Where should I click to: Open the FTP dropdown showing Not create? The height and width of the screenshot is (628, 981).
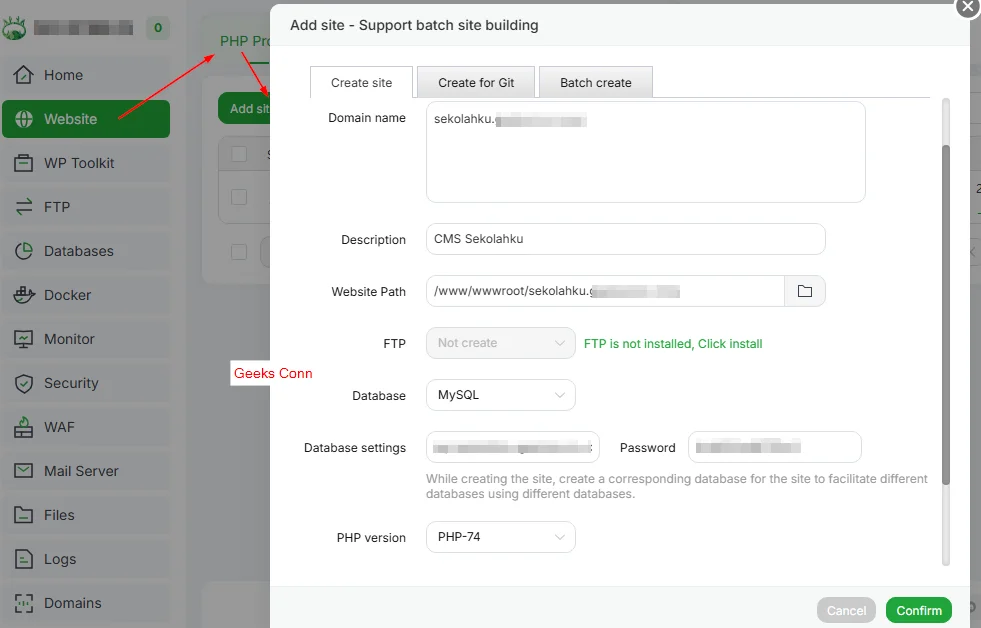500,343
